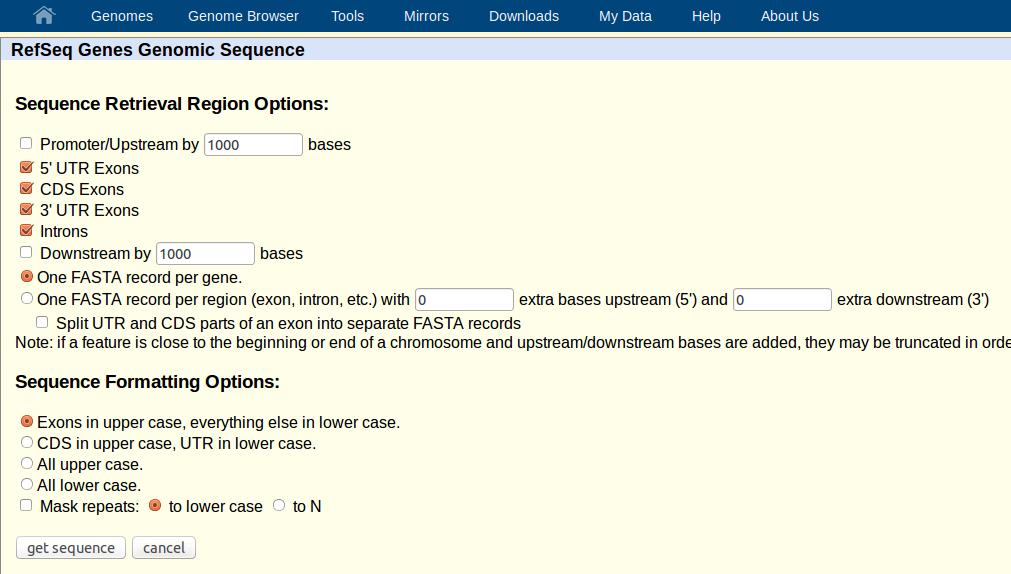
Task: Open the About Us menu
Action: (x=790, y=16)
